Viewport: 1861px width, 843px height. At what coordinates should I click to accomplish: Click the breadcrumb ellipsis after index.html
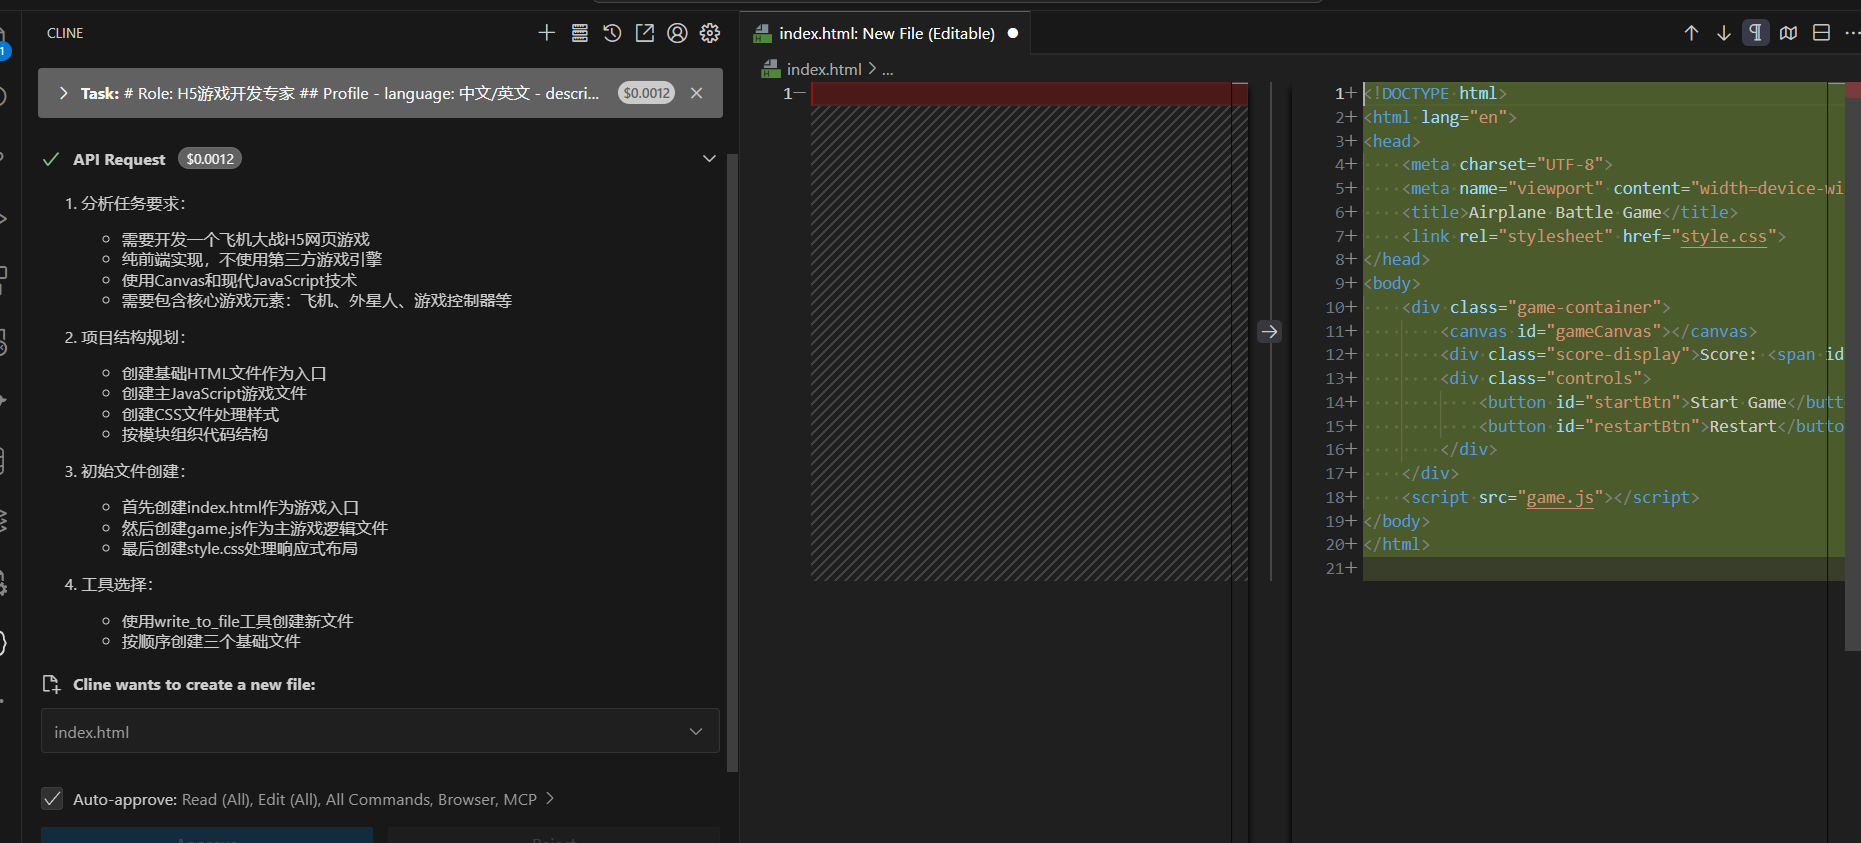coord(888,70)
